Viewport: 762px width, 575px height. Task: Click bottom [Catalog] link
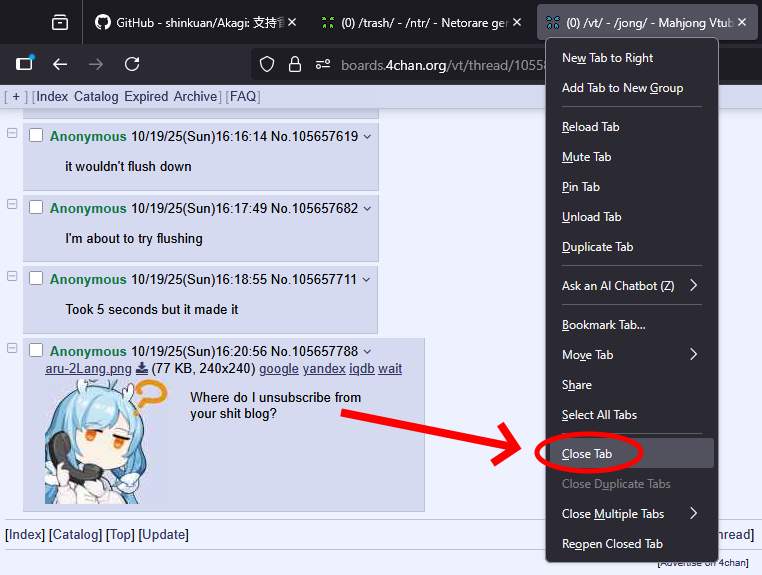point(75,535)
